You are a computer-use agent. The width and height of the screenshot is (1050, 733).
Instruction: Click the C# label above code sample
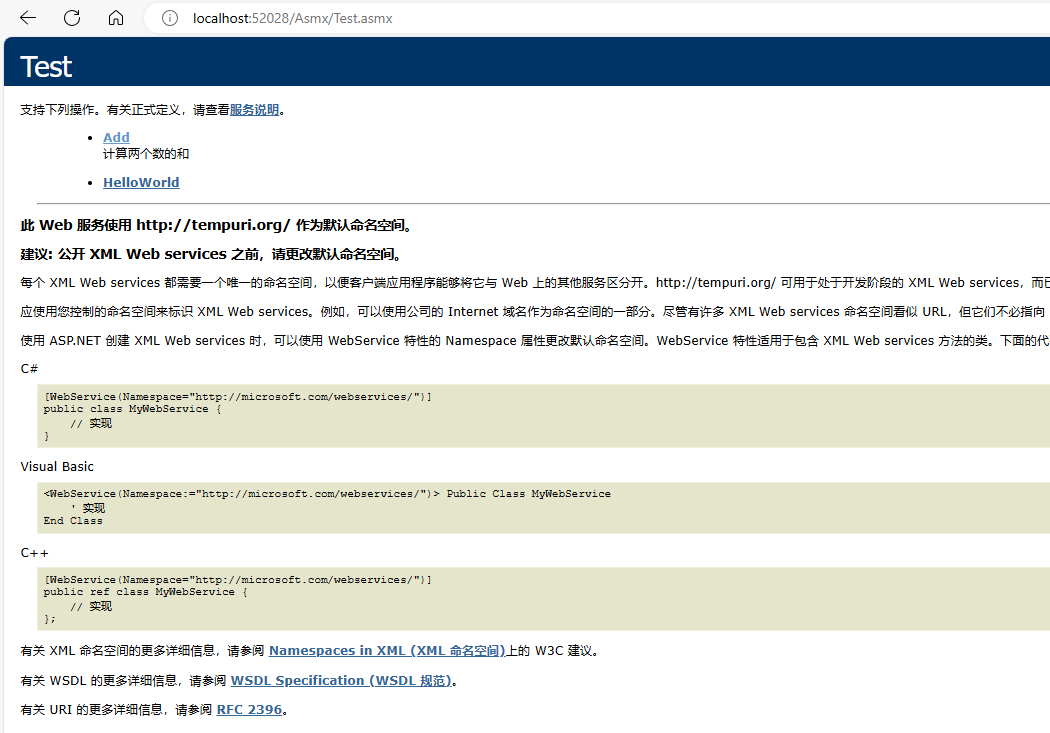[x=29, y=369]
